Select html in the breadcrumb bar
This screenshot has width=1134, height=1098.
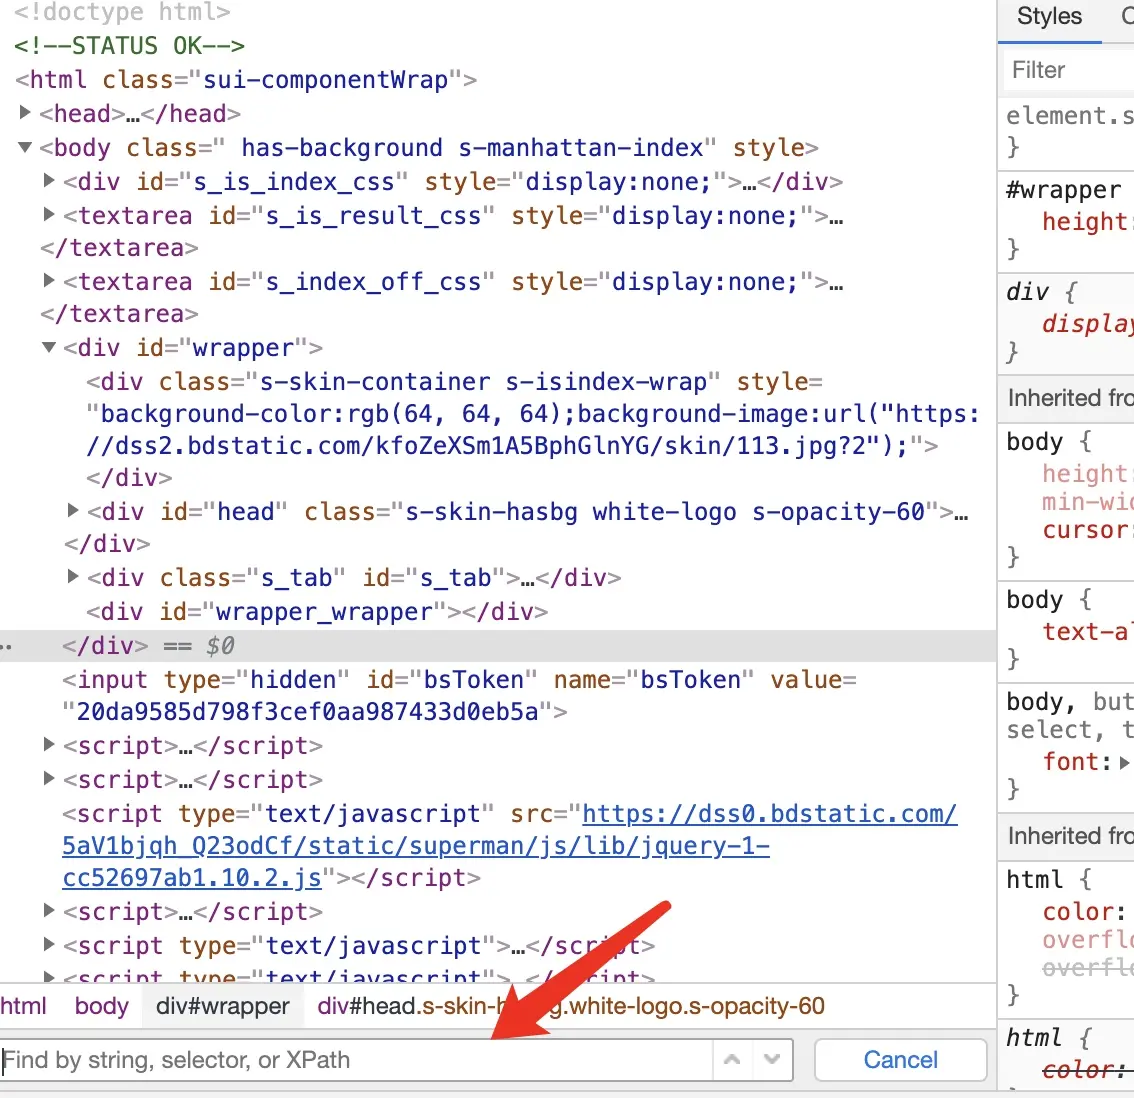click(23, 1006)
